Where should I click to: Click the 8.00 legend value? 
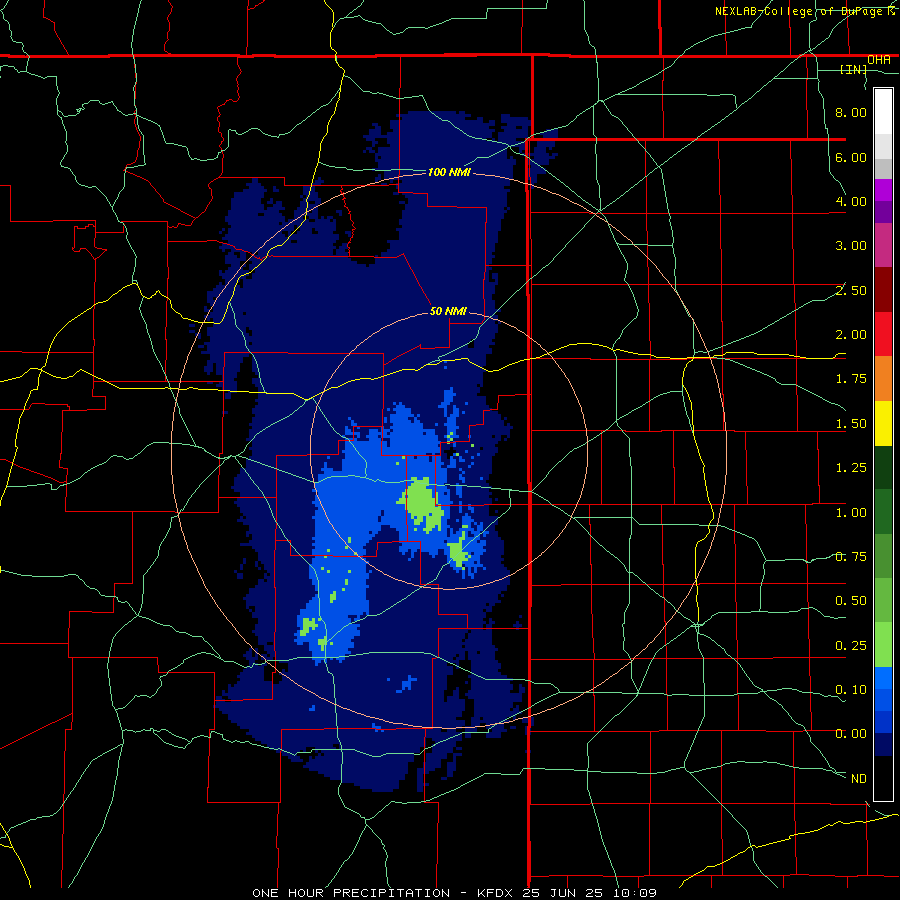851,112
